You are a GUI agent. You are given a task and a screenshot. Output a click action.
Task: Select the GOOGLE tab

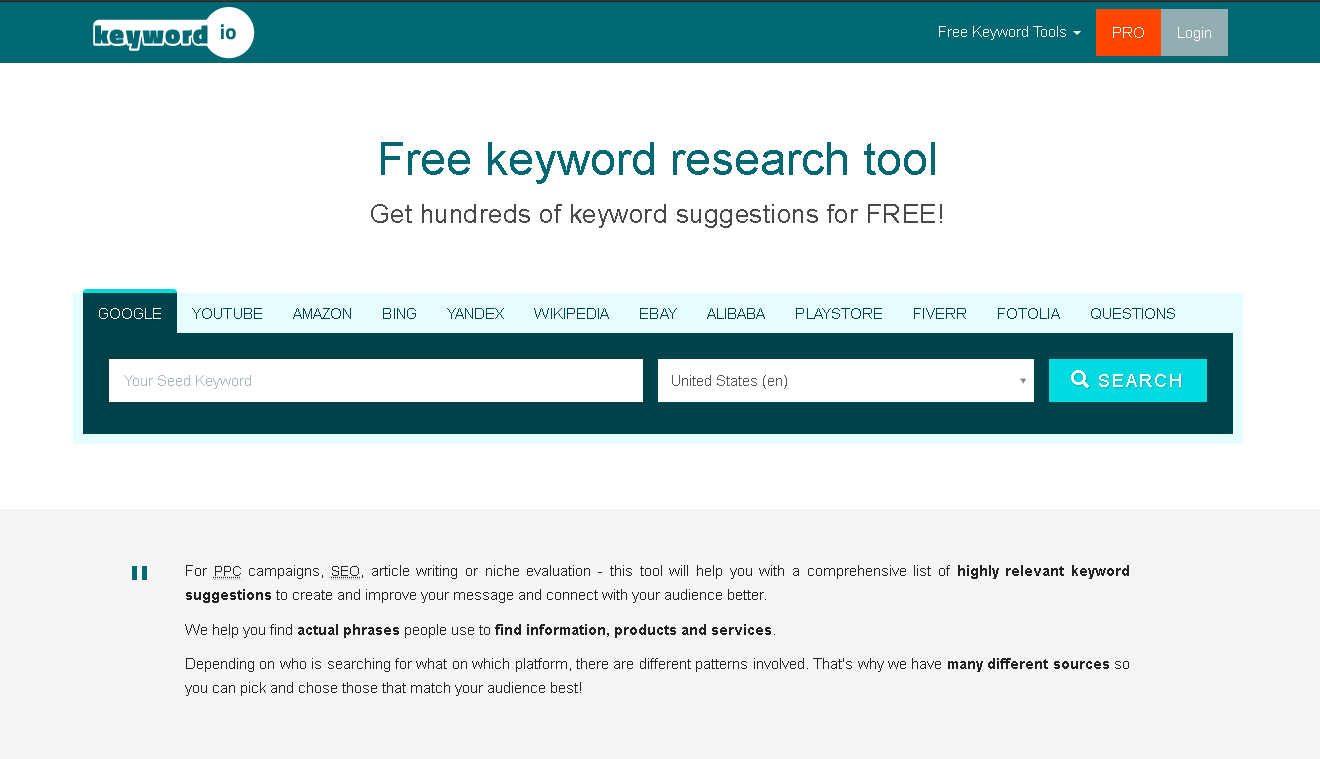[x=130, y=313]
